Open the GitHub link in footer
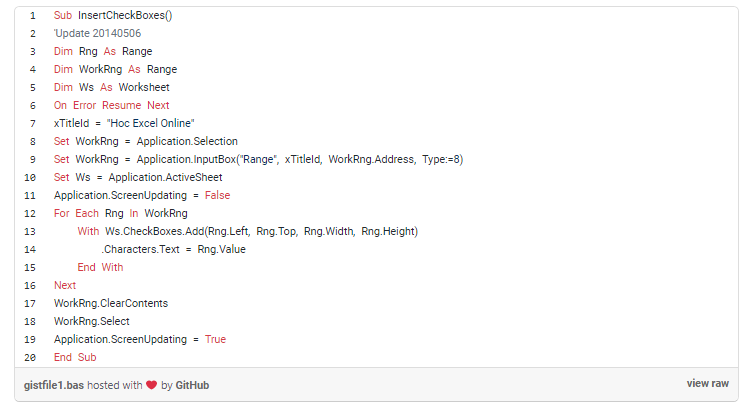This screenshot has height=407, width=748. click(192, 385)
